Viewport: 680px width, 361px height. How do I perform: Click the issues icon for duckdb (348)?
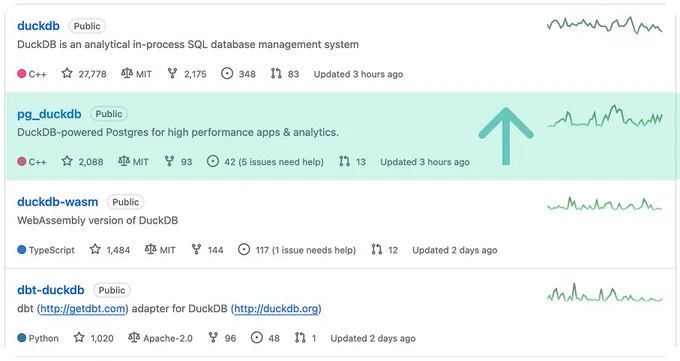[227, 74]
